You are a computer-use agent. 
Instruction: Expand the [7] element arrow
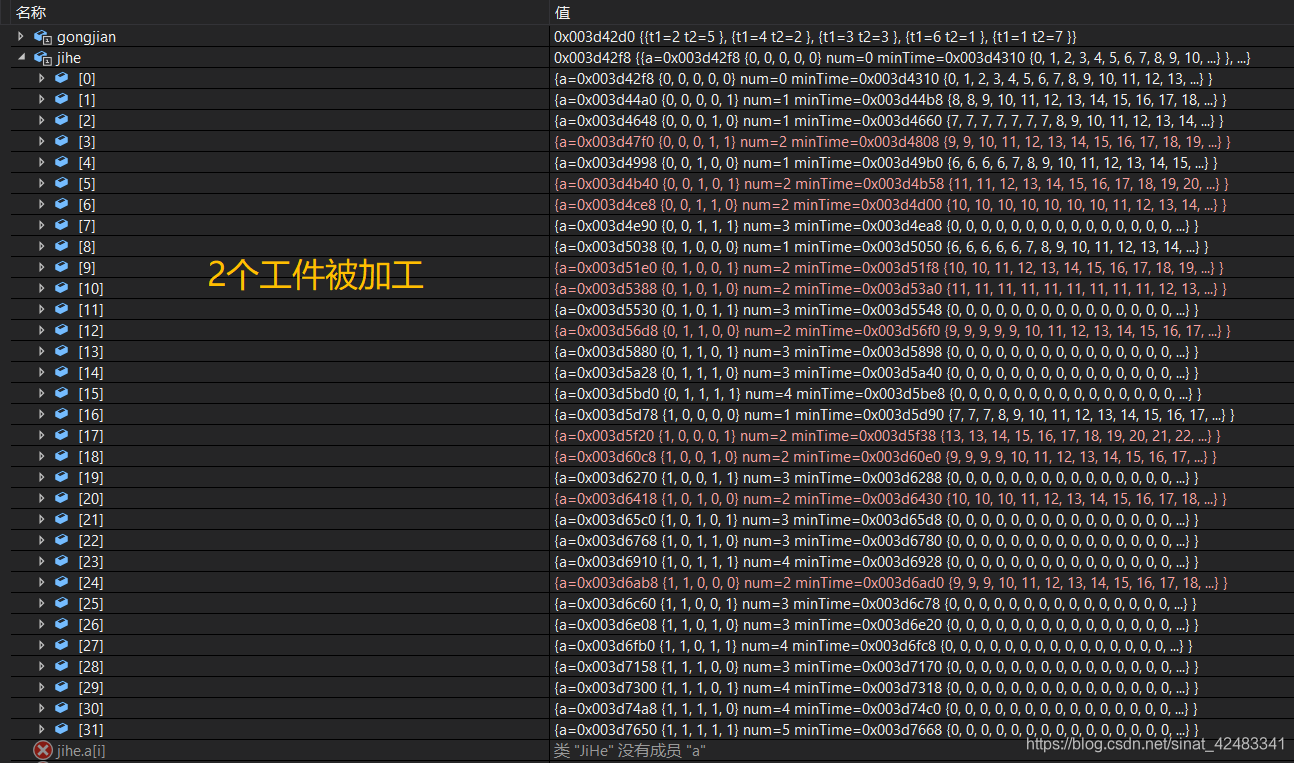click(41, 225)
